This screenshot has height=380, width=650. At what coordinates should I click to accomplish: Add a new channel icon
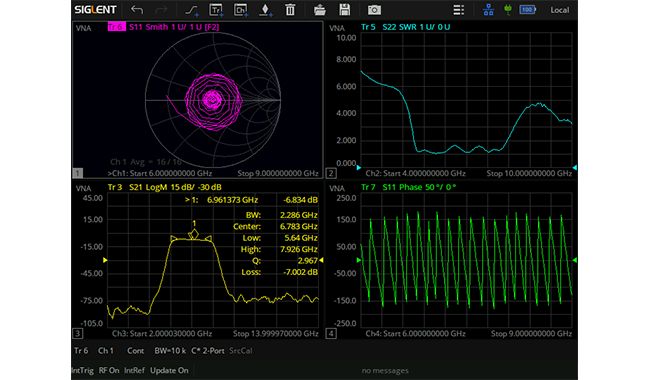(241, 10)
